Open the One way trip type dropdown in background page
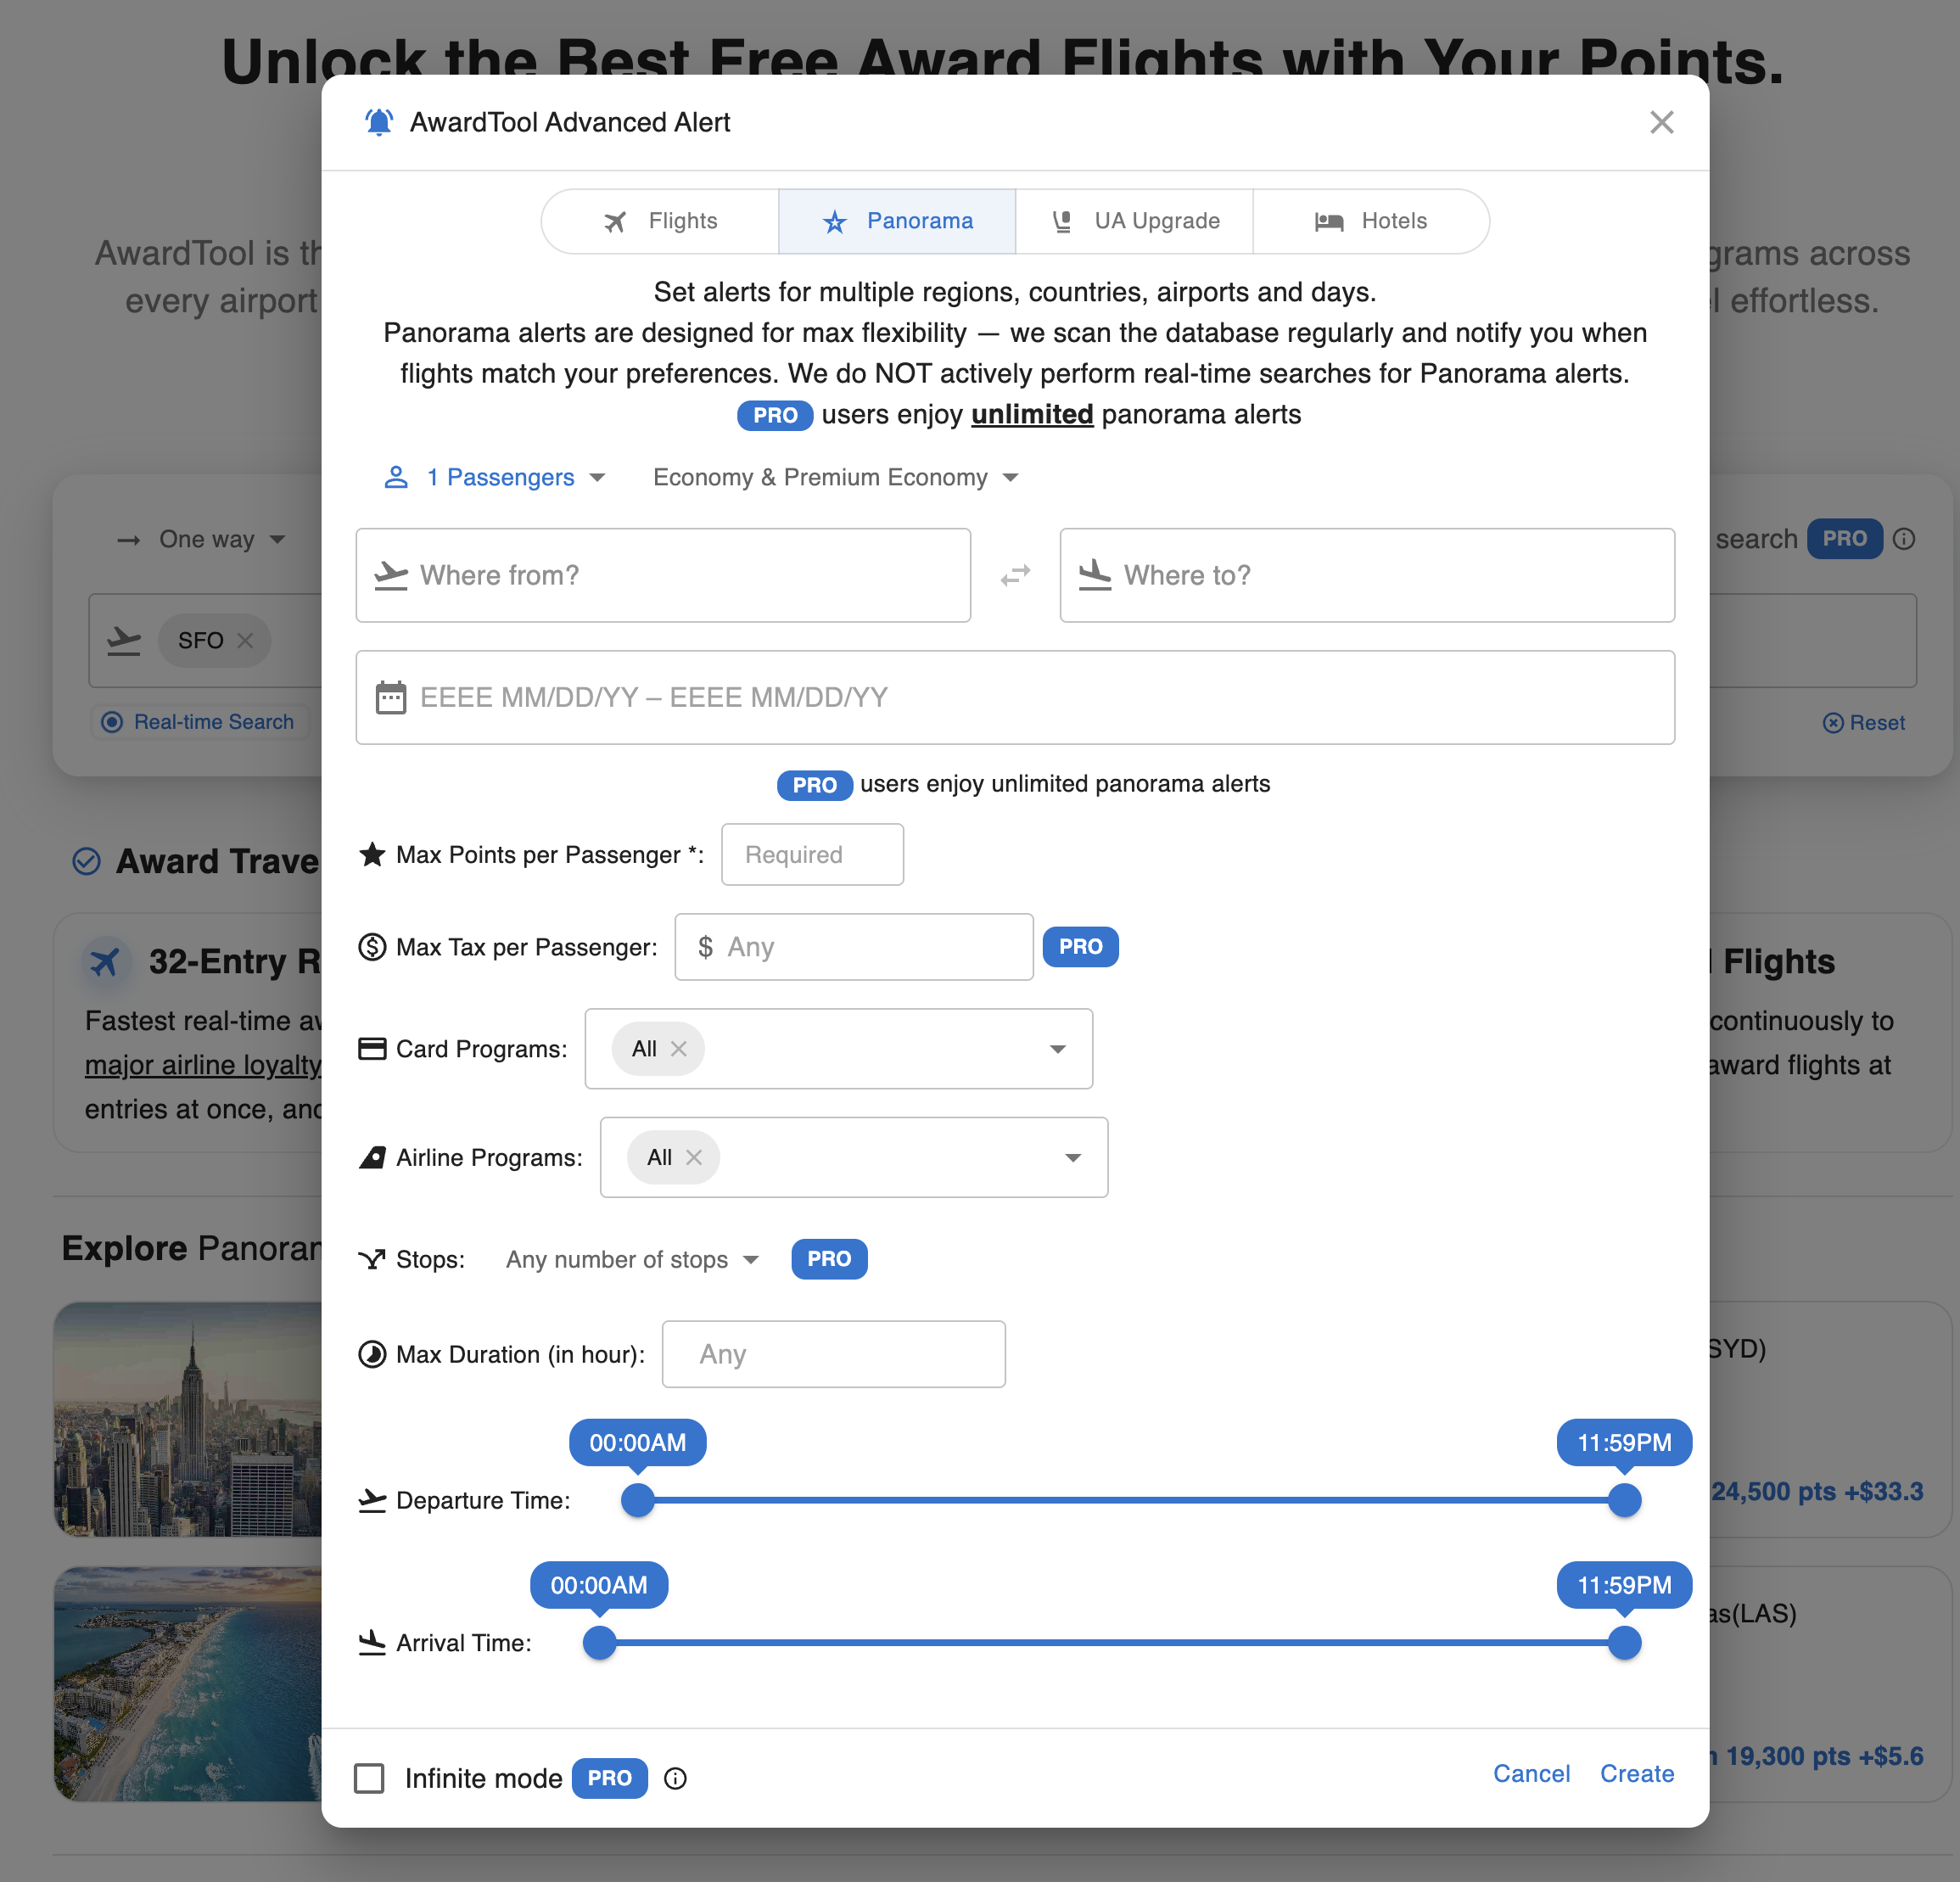This screenshot has width=1960, height=1882. point(201,539)
